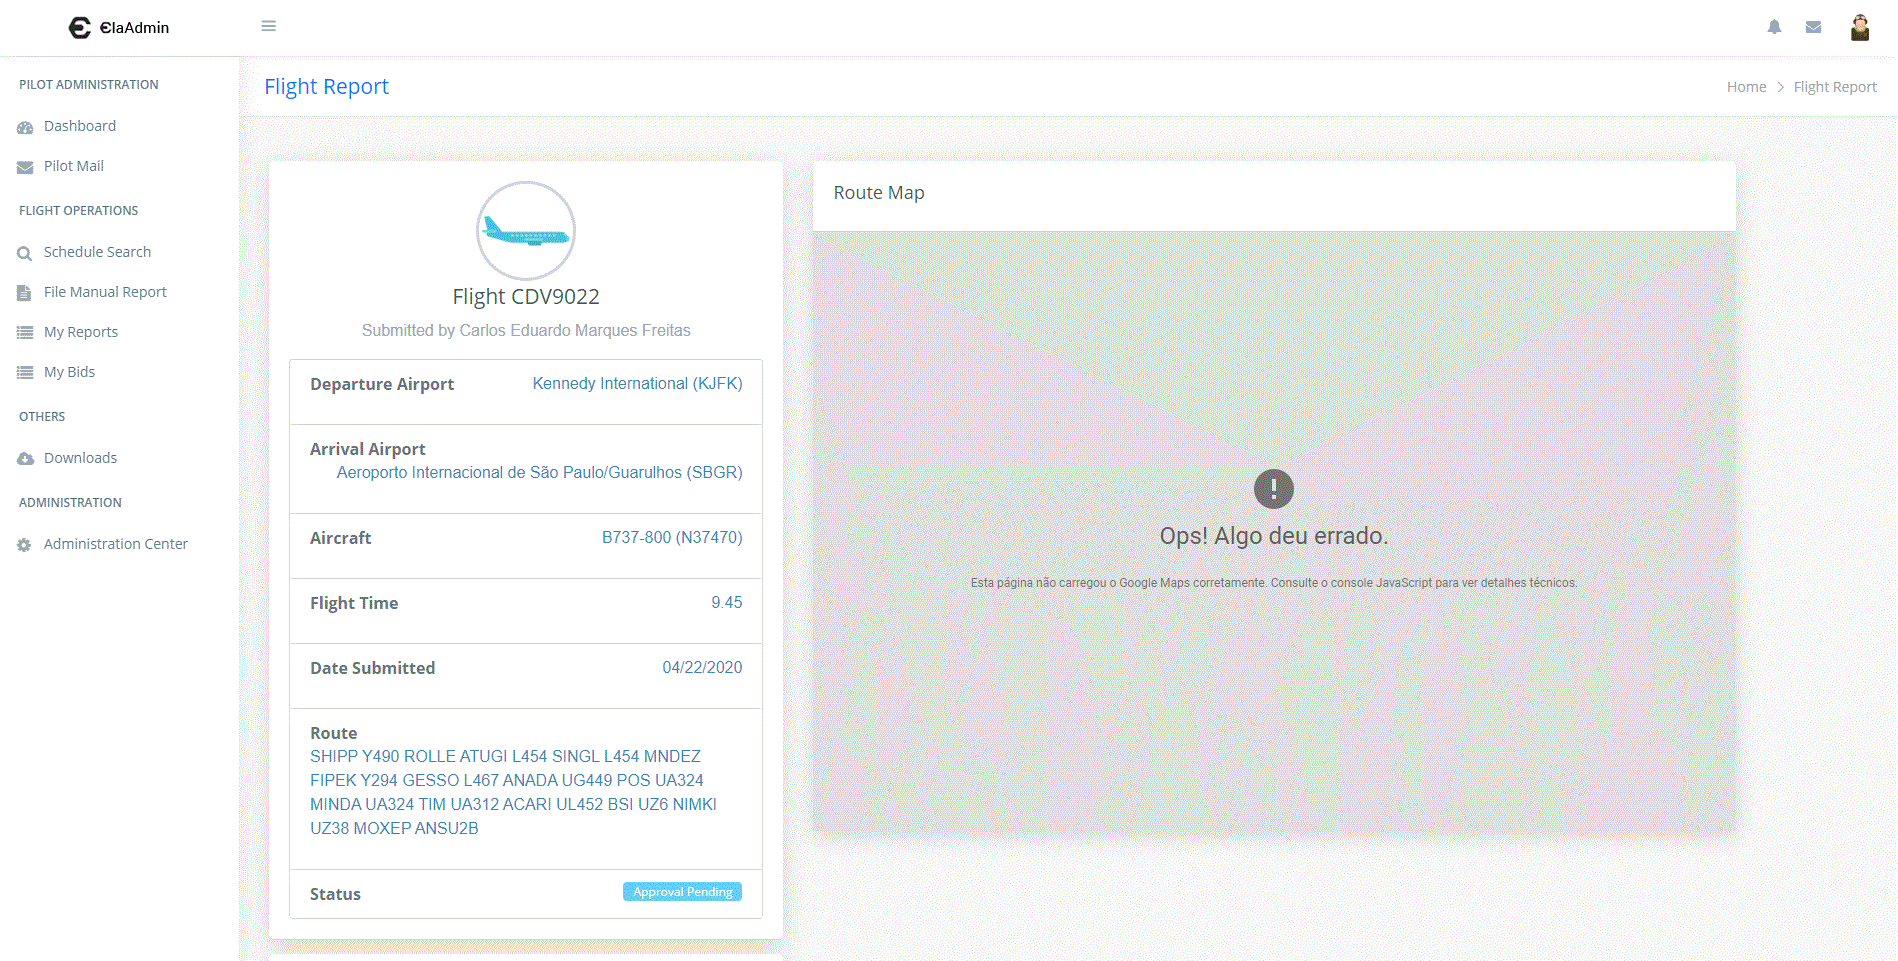Image resolution: width=1898 pixels, height=961 pixels.
Task: Click the ElaAdmin logo icon
Action: [80, 28]
